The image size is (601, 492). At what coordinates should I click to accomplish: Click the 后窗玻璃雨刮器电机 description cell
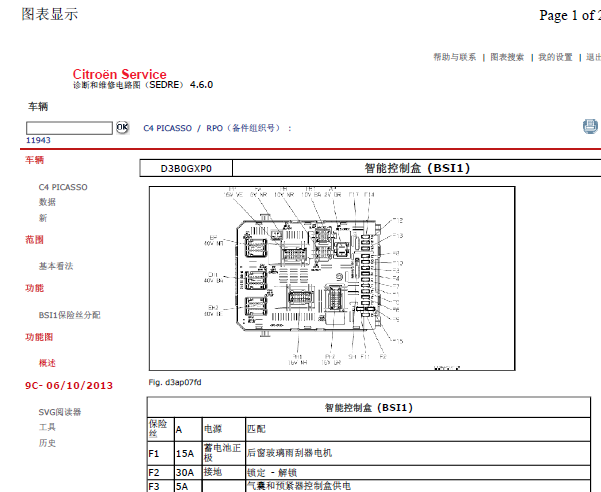tap(418, 454)
